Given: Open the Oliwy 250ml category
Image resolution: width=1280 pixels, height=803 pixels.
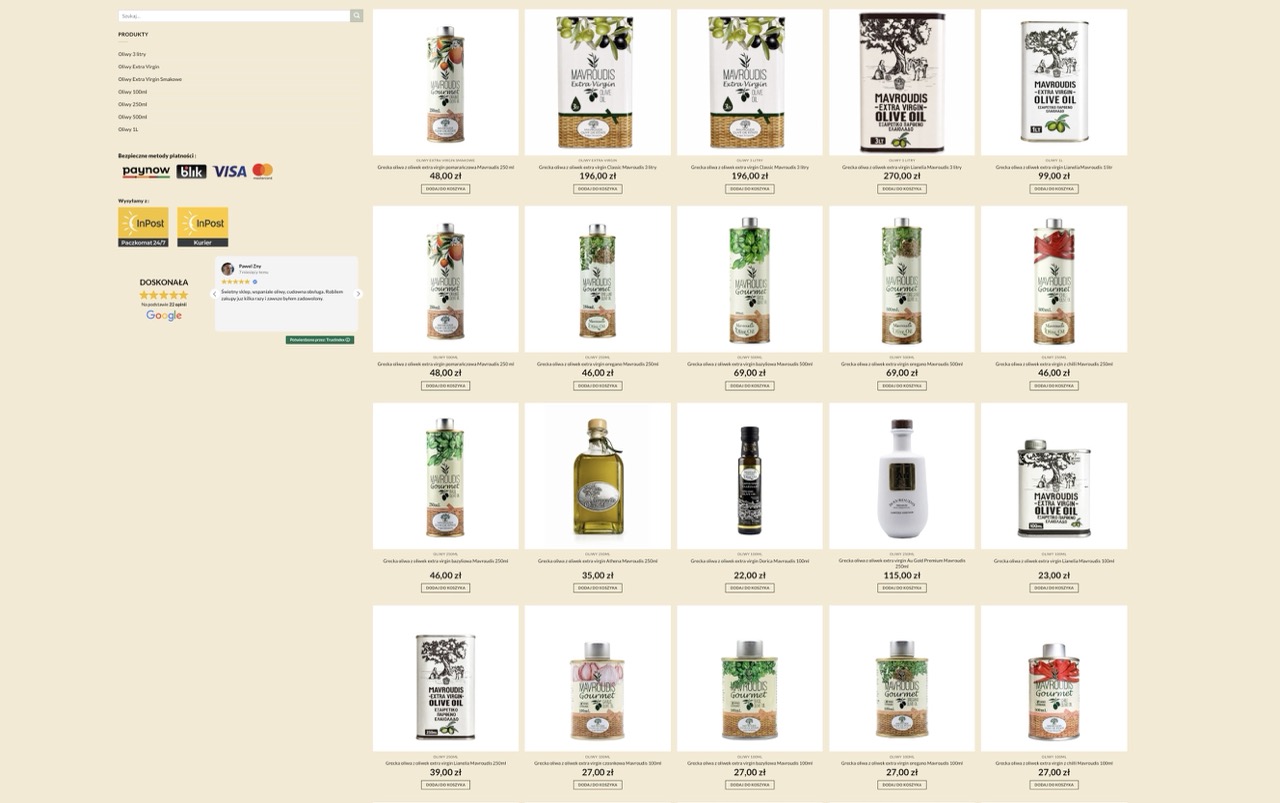Looking at the screenshot, I should [133, 104].
